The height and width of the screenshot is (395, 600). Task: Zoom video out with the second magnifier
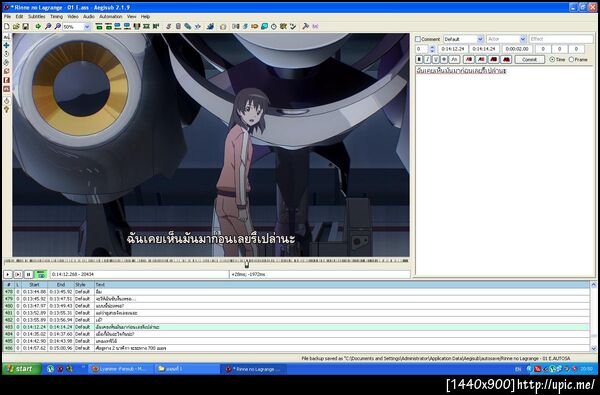click(x=57, y=26)
